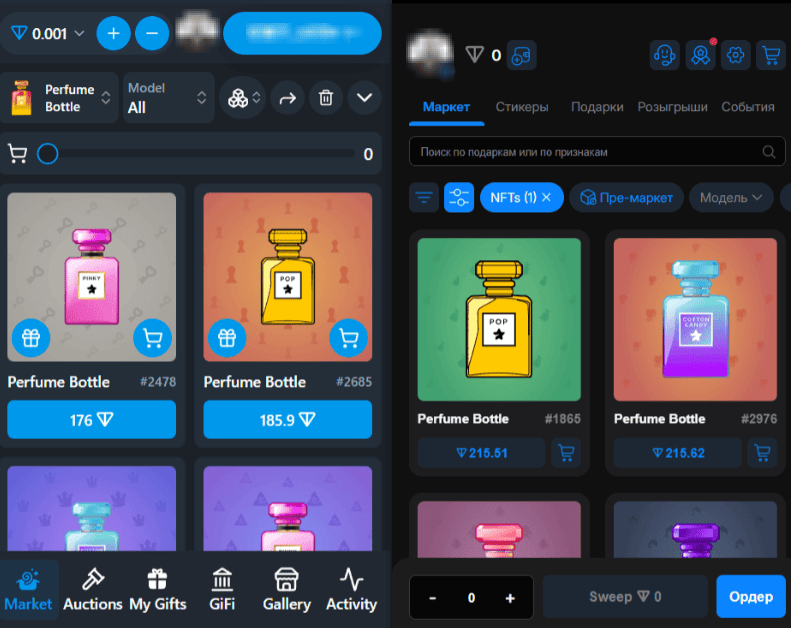Click the cart quantity slider handle
Image resolution: width=791 pixels, height=628 pixels.
[x=48, y=154]
